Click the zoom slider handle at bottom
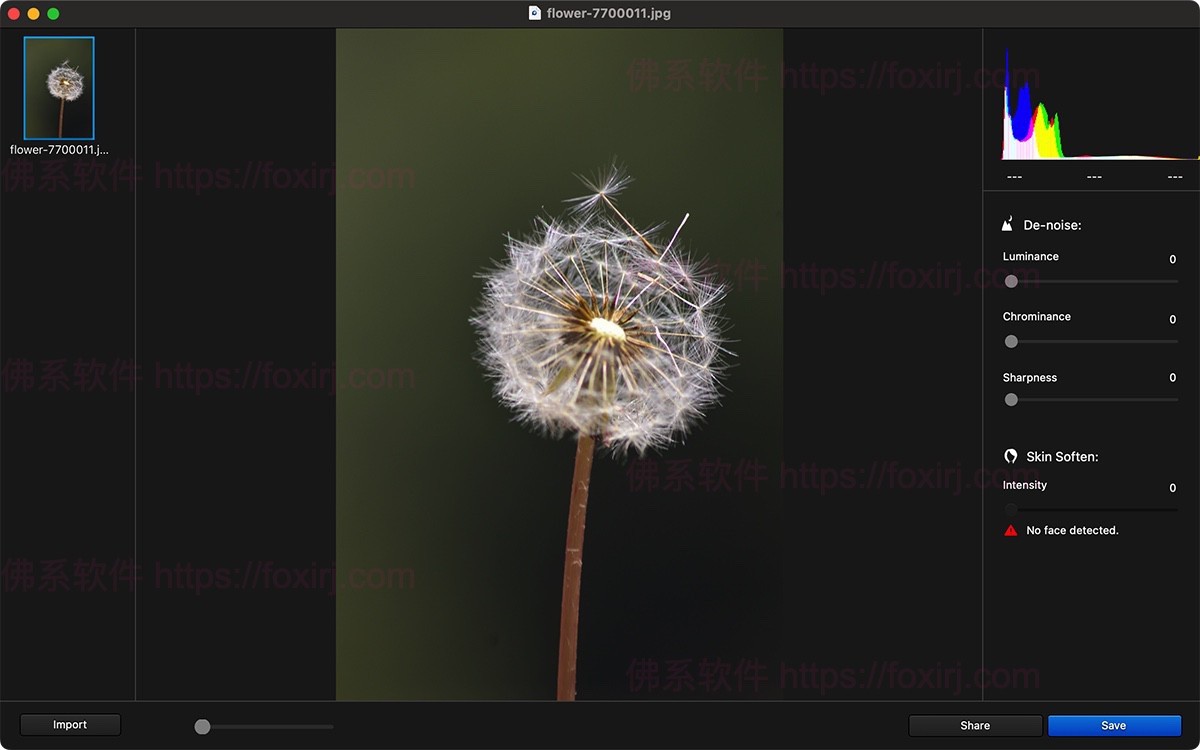 click(202, 727)
